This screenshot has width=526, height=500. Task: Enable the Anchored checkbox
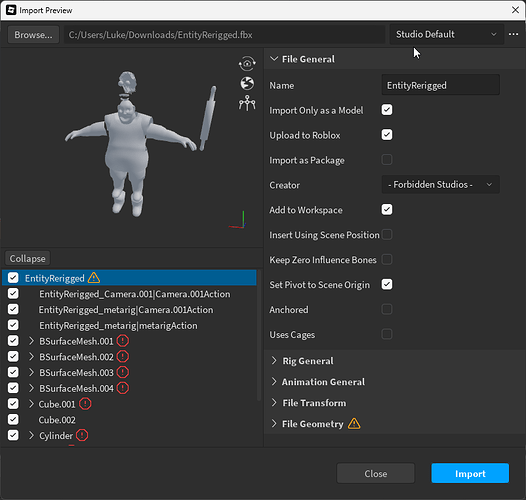387,309
